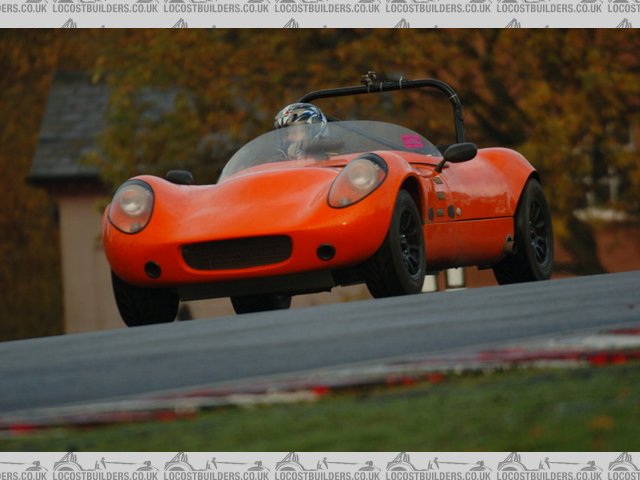Click the large black side mirror
This screenshot has width=640, height=480.
(459, 153)
